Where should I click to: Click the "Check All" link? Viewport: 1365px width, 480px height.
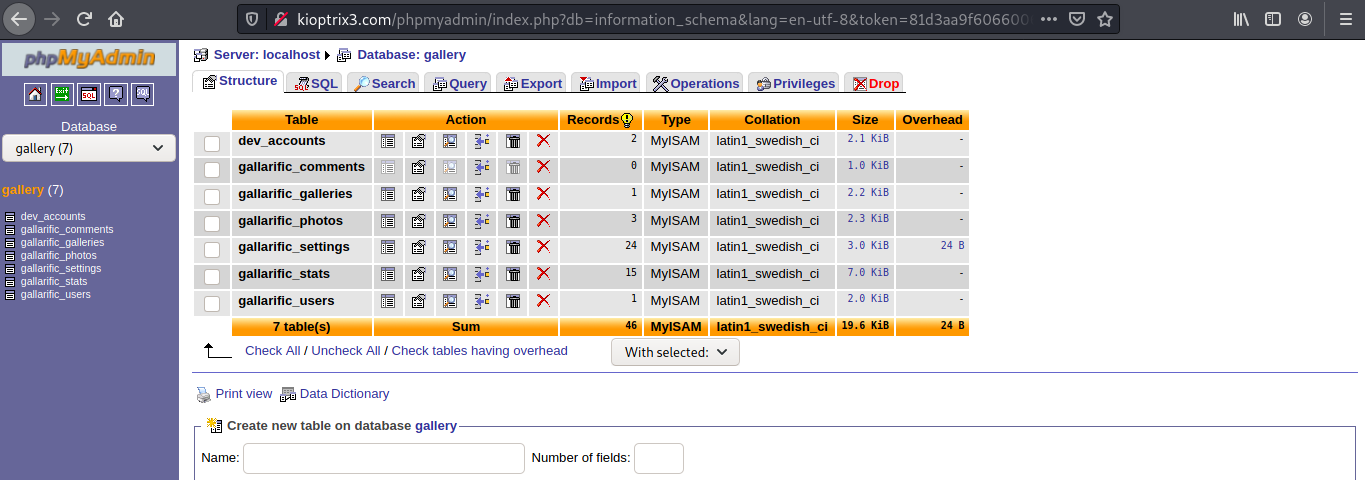(x=272, y=351)
